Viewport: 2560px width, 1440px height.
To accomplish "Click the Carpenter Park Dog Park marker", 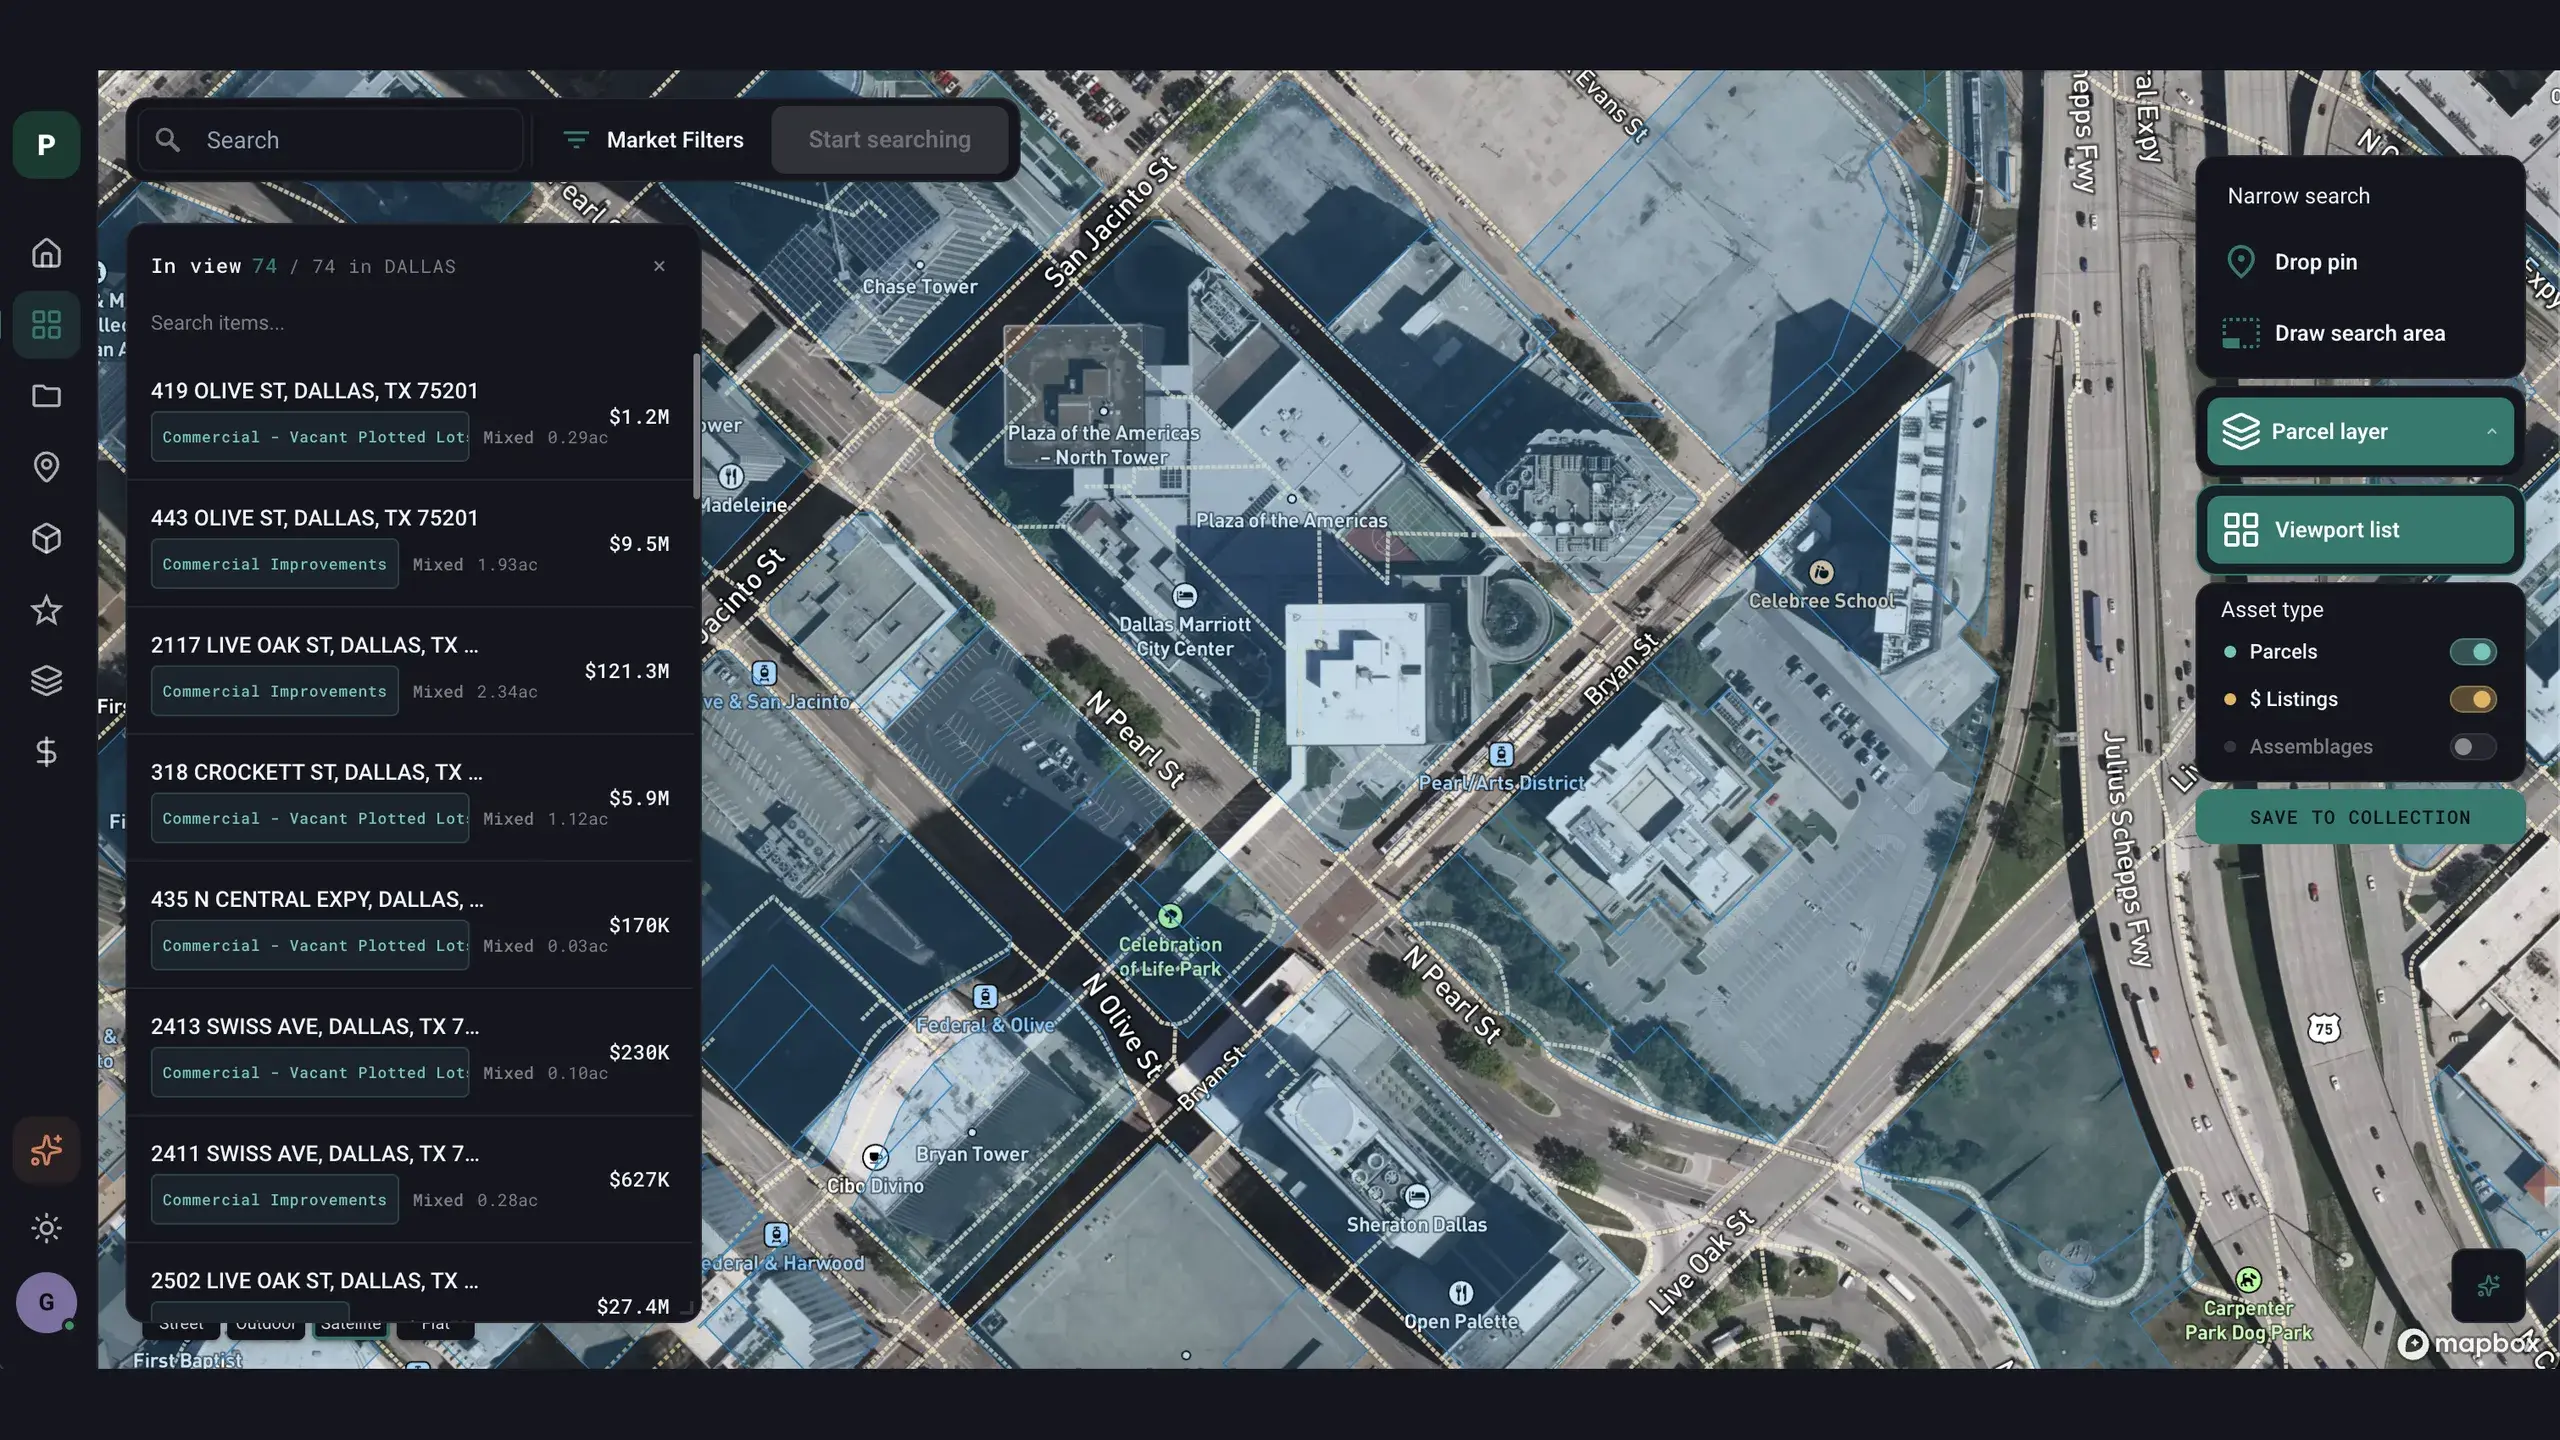I will coord(2248,1279).
